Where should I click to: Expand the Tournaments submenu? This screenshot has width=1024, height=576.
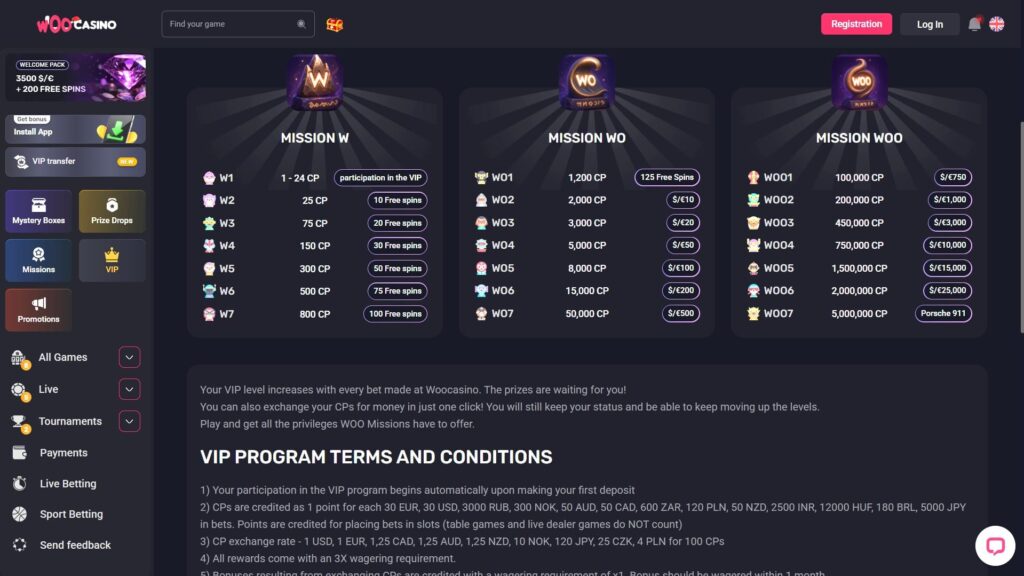(x=129, y=421)
